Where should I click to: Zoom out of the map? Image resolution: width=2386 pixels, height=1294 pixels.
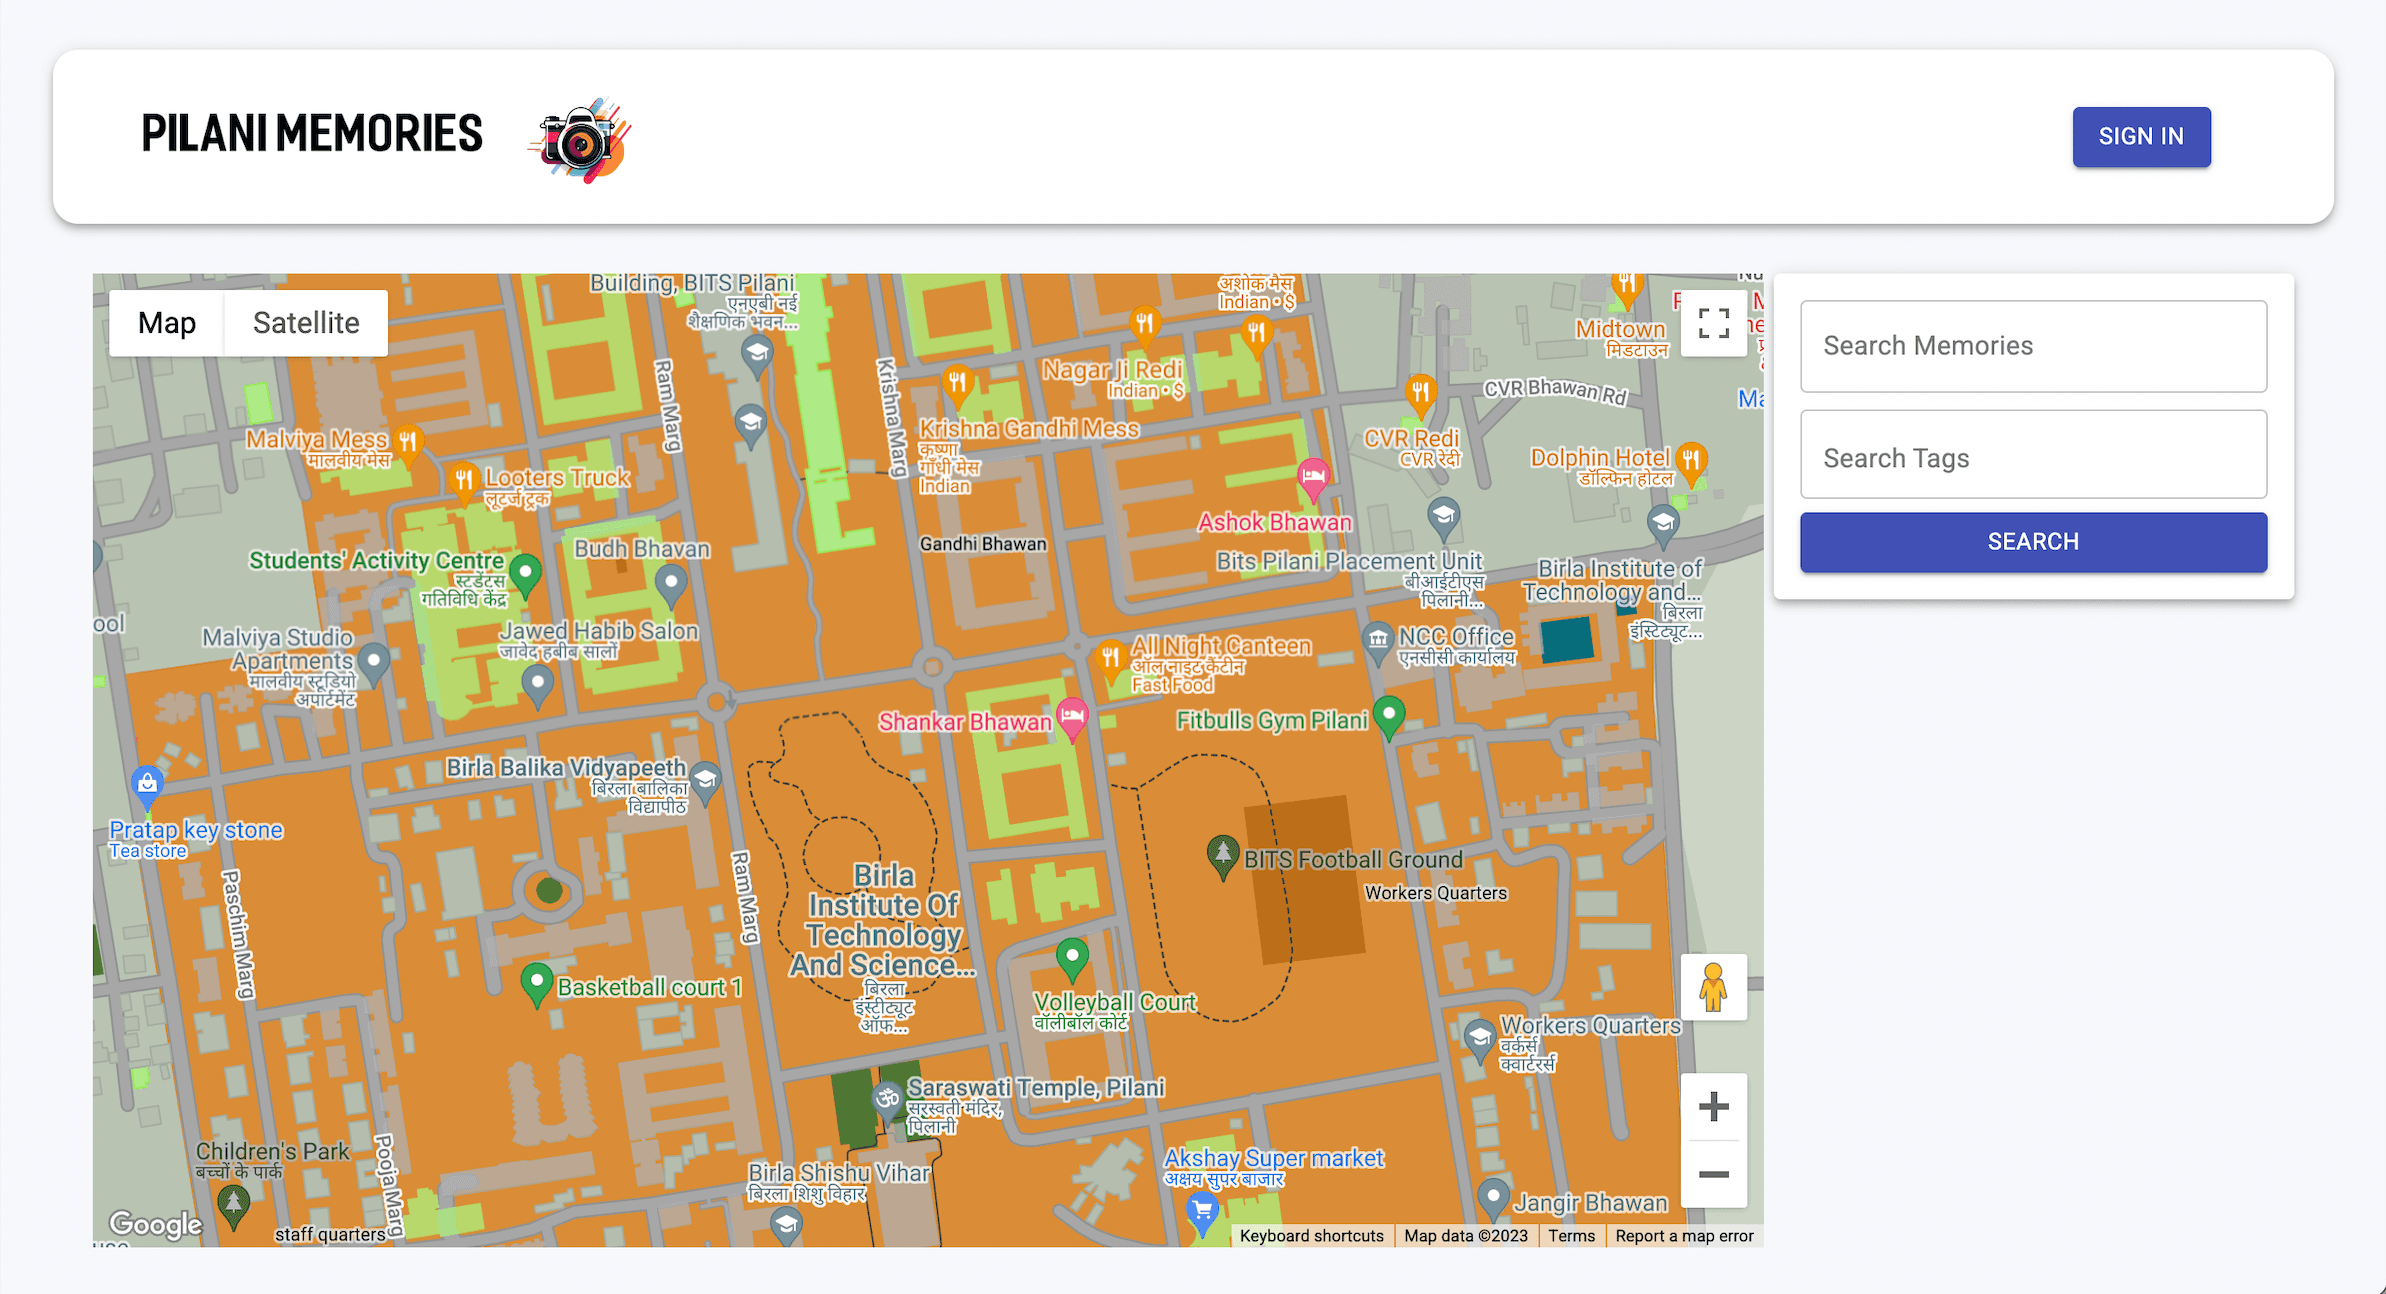click(1713, 1174)
